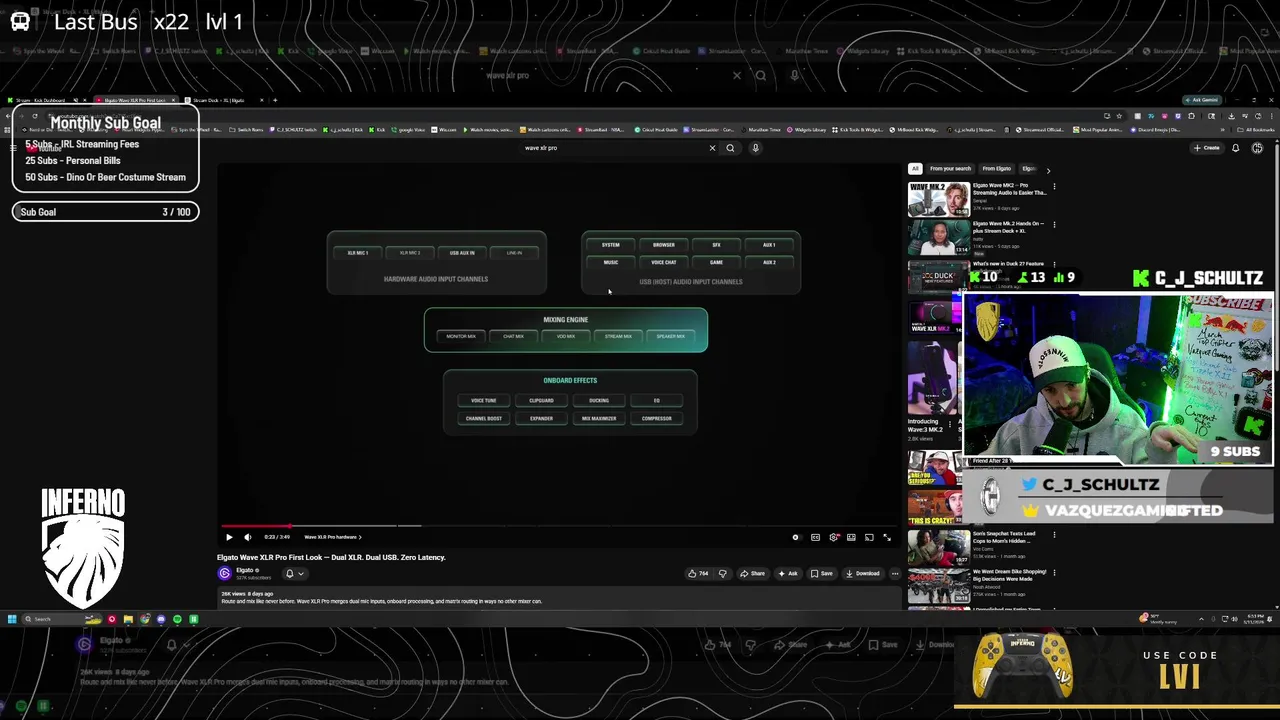Click the 'wave xlr pro' search field

612,148
